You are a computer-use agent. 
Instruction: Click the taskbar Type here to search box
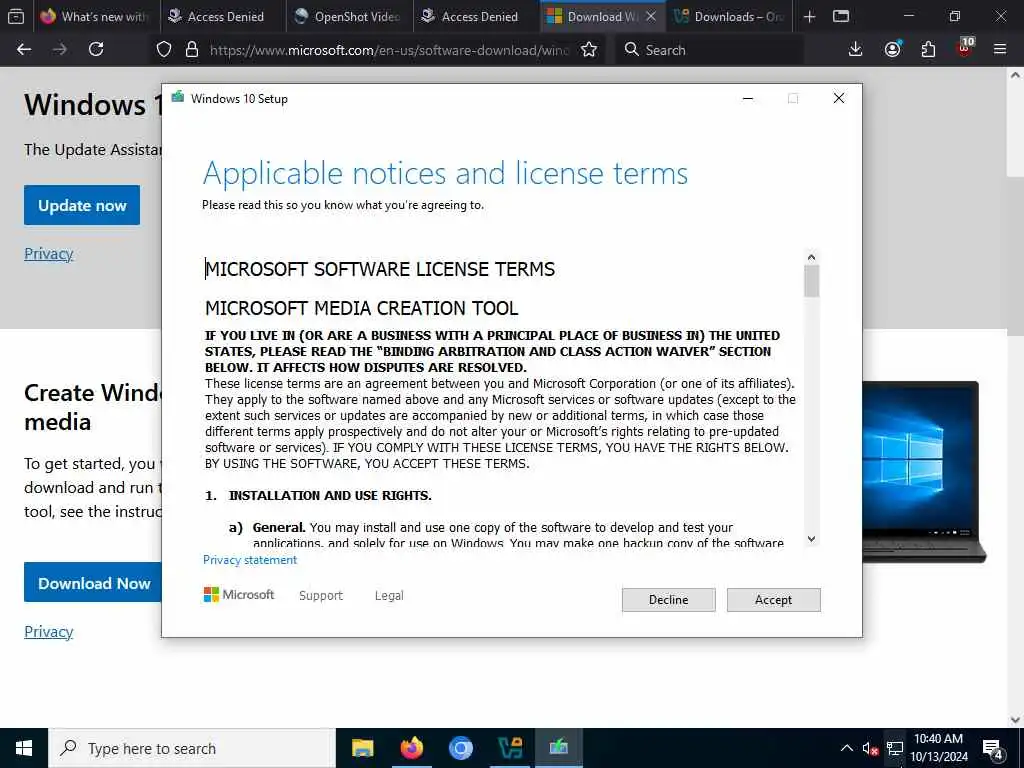(192, 748)
